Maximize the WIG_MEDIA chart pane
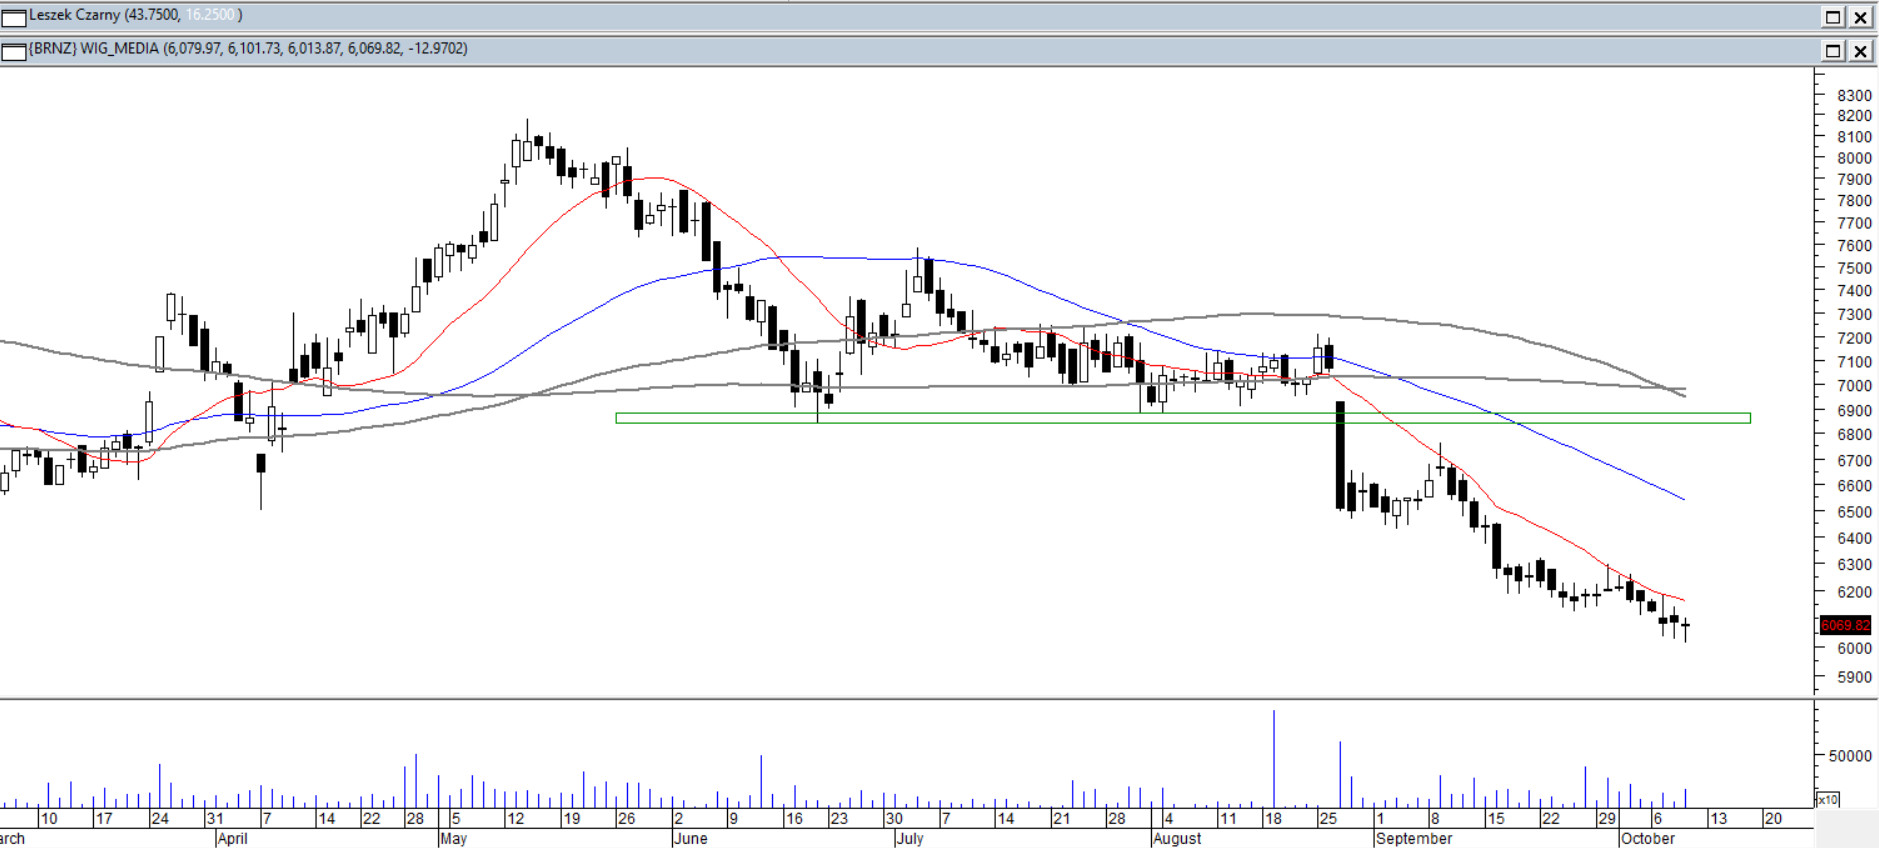Screen dimensions: 1879x848 click(x=1833, y=51)
